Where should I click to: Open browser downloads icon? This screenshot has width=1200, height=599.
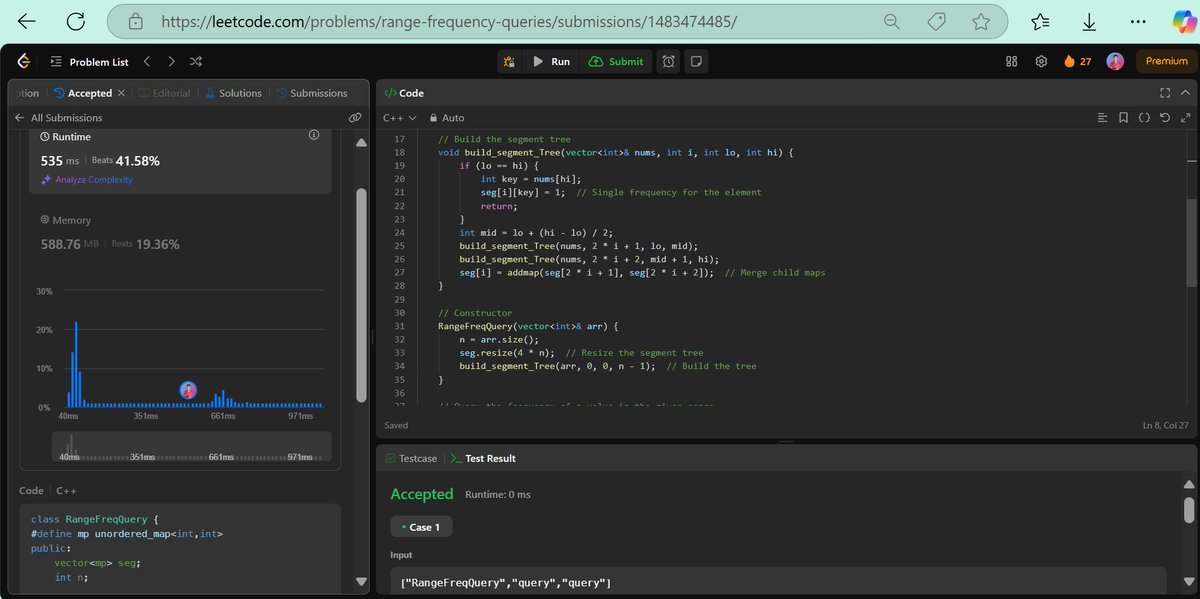(1089, 21)
